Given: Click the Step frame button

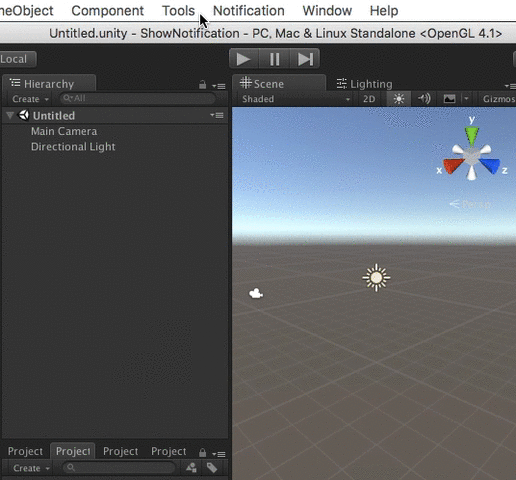Looking at the screenshot, I should pyautogui.click(x=305, y=59).
